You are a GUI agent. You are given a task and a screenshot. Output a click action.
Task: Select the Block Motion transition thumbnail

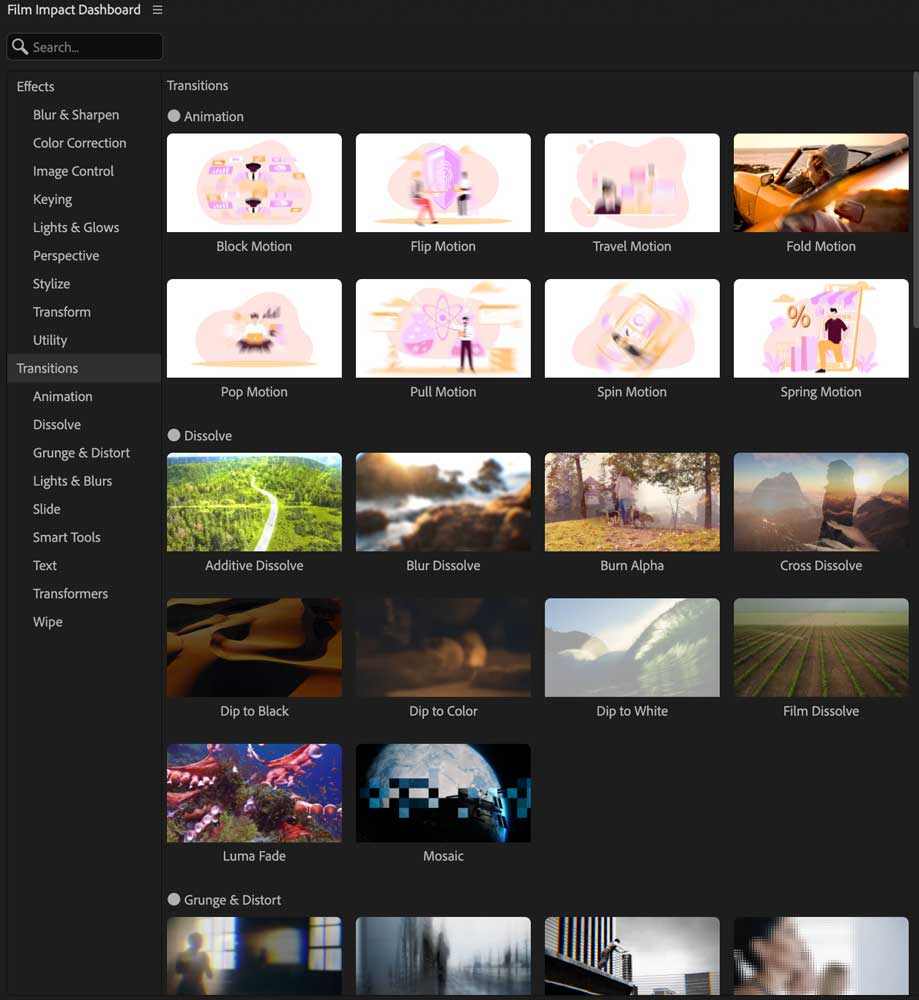[254, 183]
